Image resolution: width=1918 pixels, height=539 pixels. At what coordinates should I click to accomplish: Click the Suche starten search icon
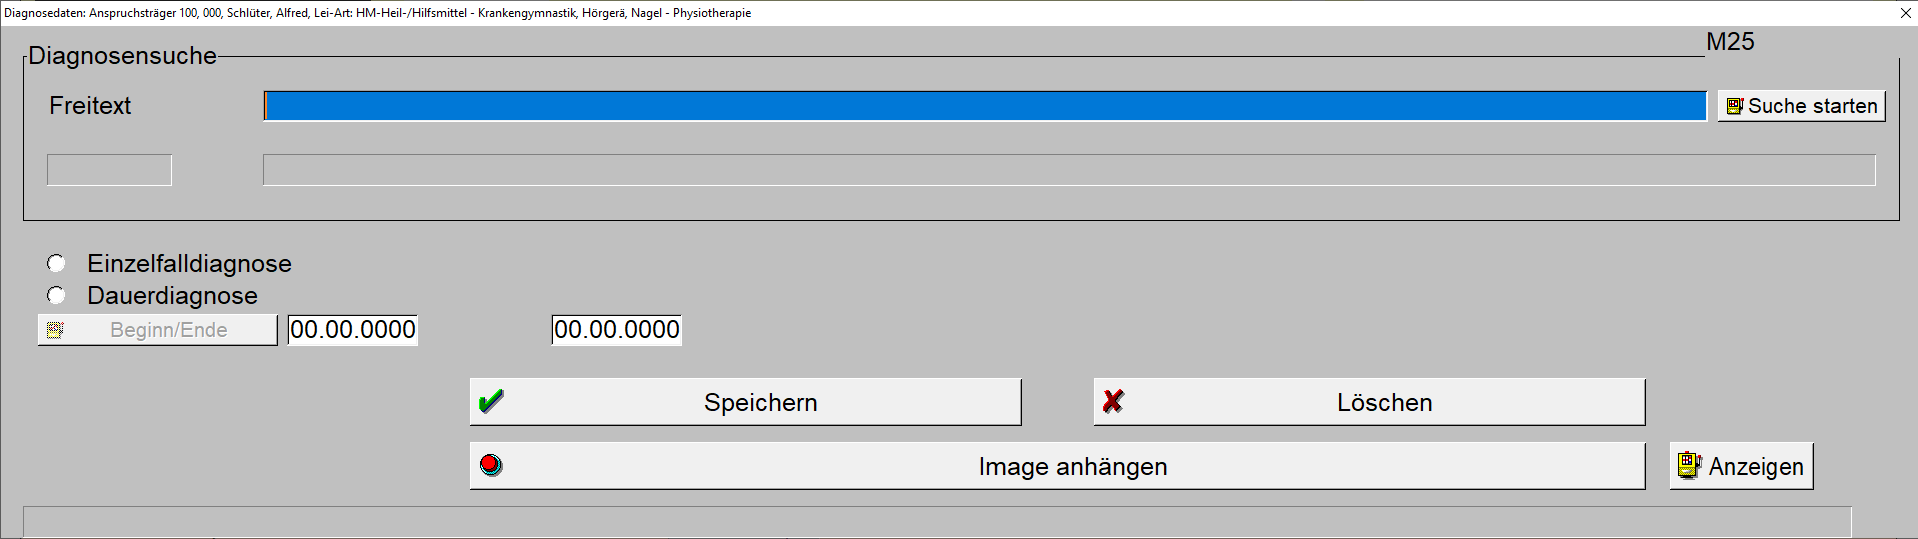[x=1735, y=106]
